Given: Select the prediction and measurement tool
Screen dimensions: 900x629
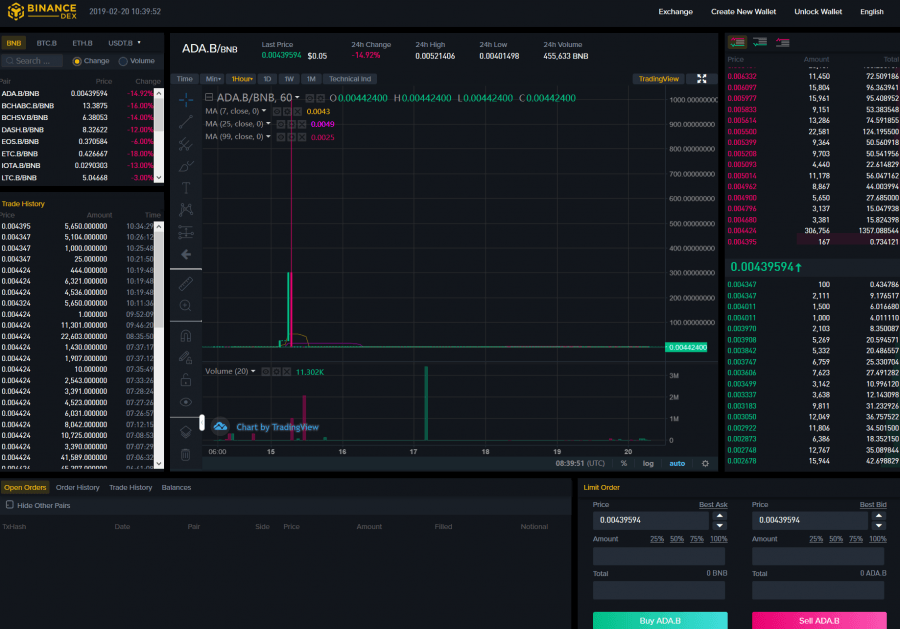Looking at the screenshot, I should click(x=185, y=232).
